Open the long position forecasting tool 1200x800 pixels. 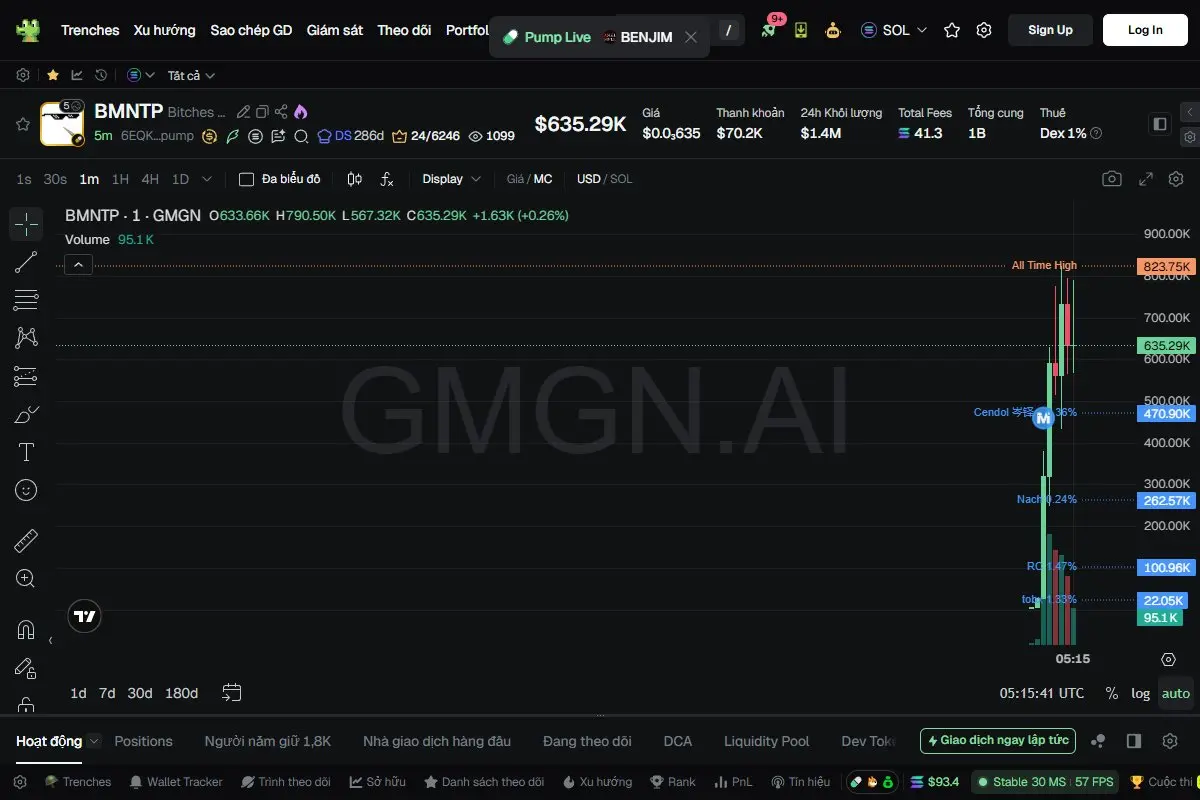pyautogui.click(x=26, y=376)
